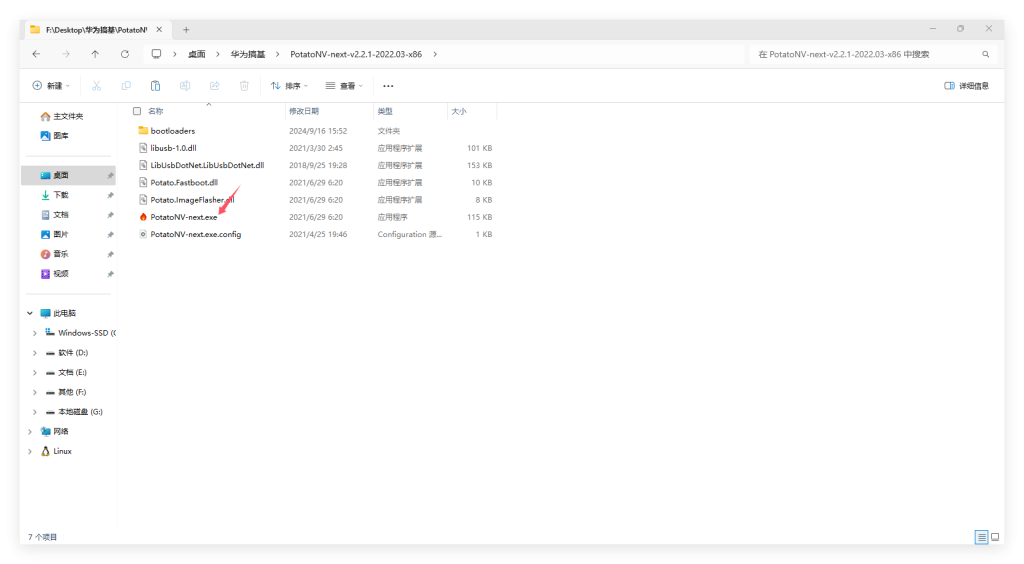Screen dimensions: 1024x564
Task: Click the search magnifier icon
Action: tap(985, 54)
